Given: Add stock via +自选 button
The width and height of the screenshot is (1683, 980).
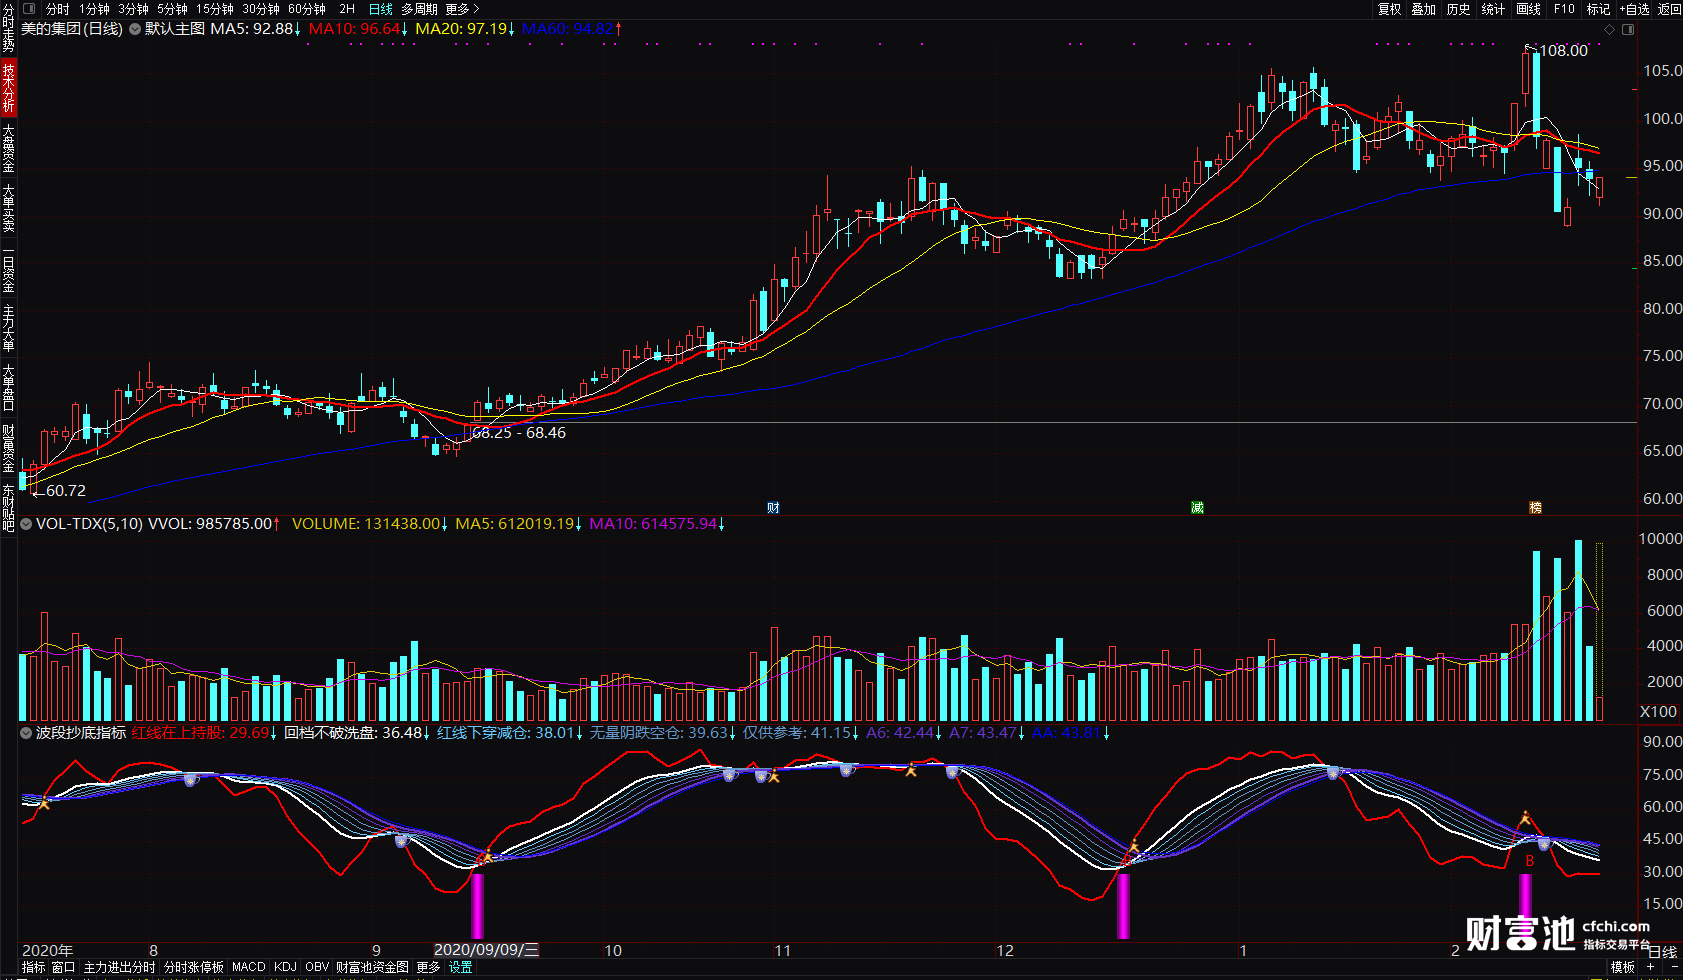Looking at the screenshot, I should click(x=1635, y=9).
